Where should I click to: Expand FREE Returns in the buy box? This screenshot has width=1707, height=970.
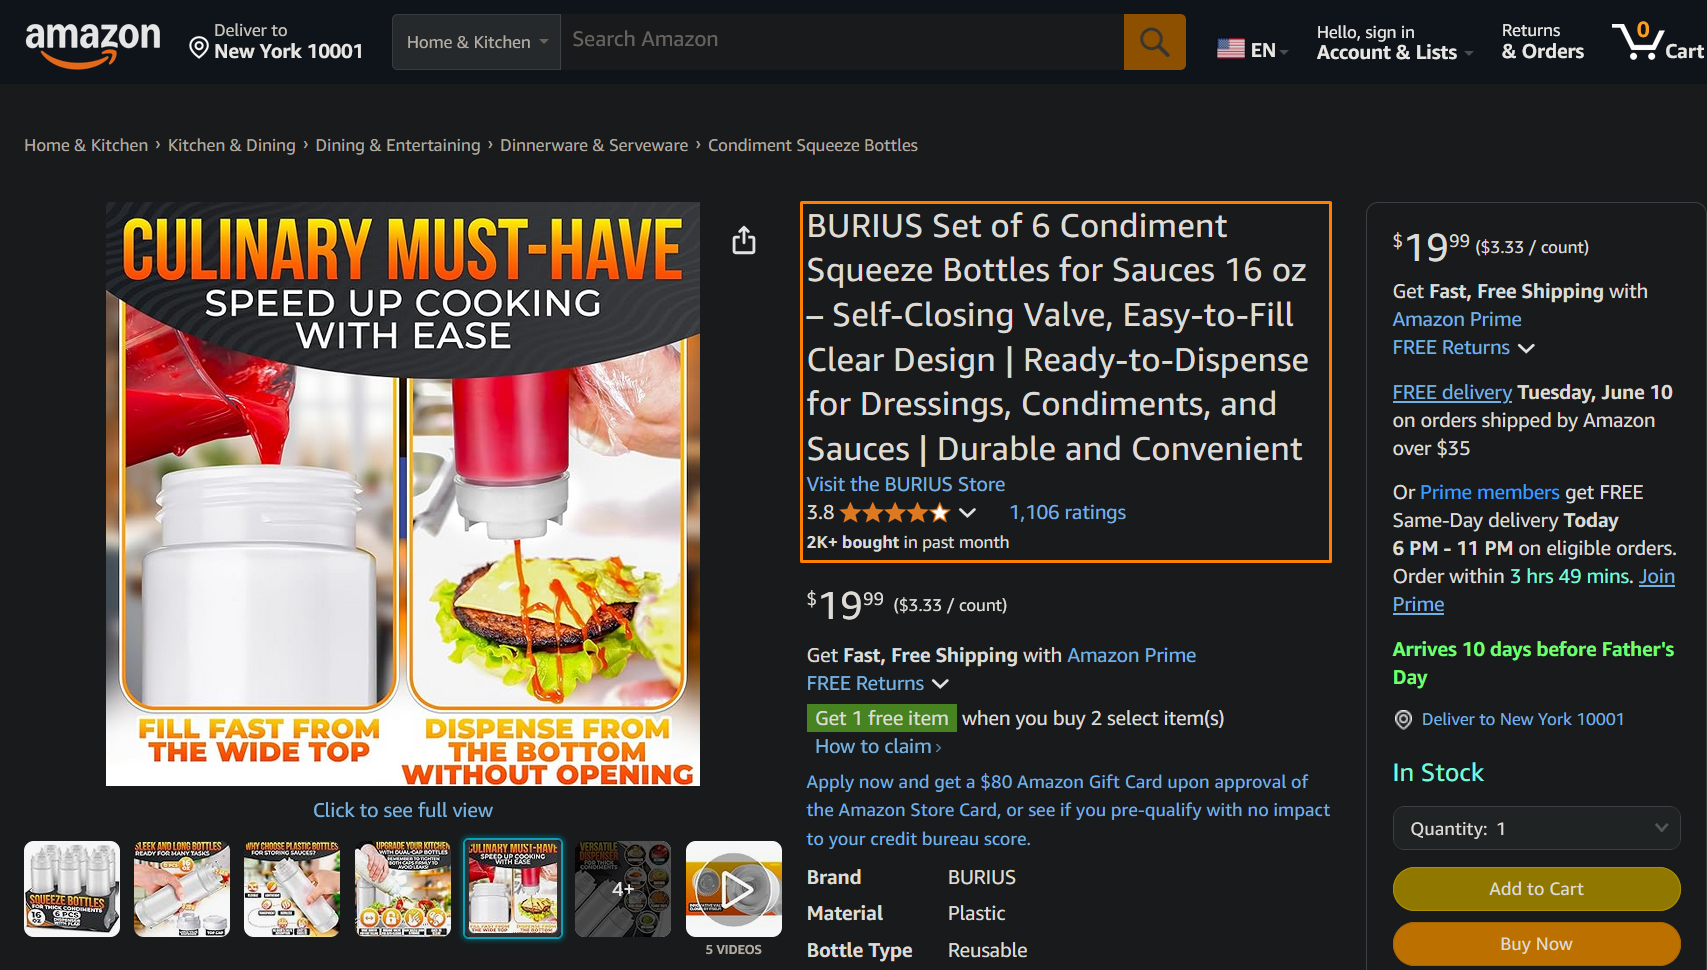[1463, 347]
